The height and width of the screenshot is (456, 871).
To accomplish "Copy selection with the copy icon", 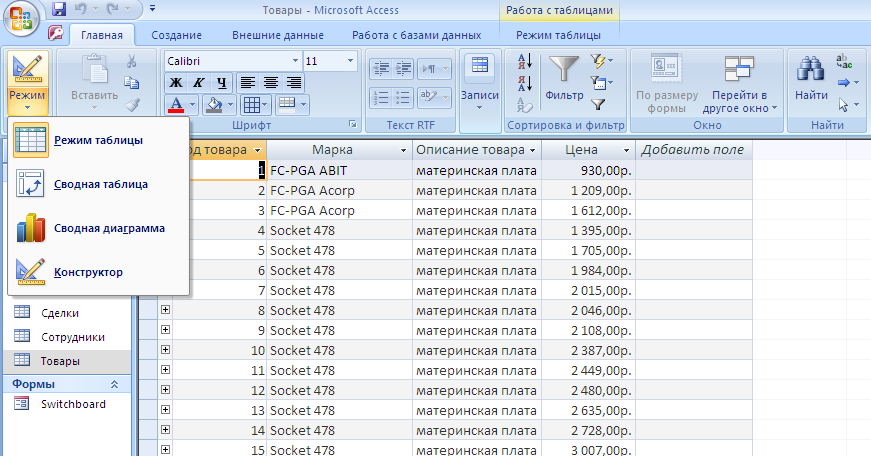I will 132,83.
